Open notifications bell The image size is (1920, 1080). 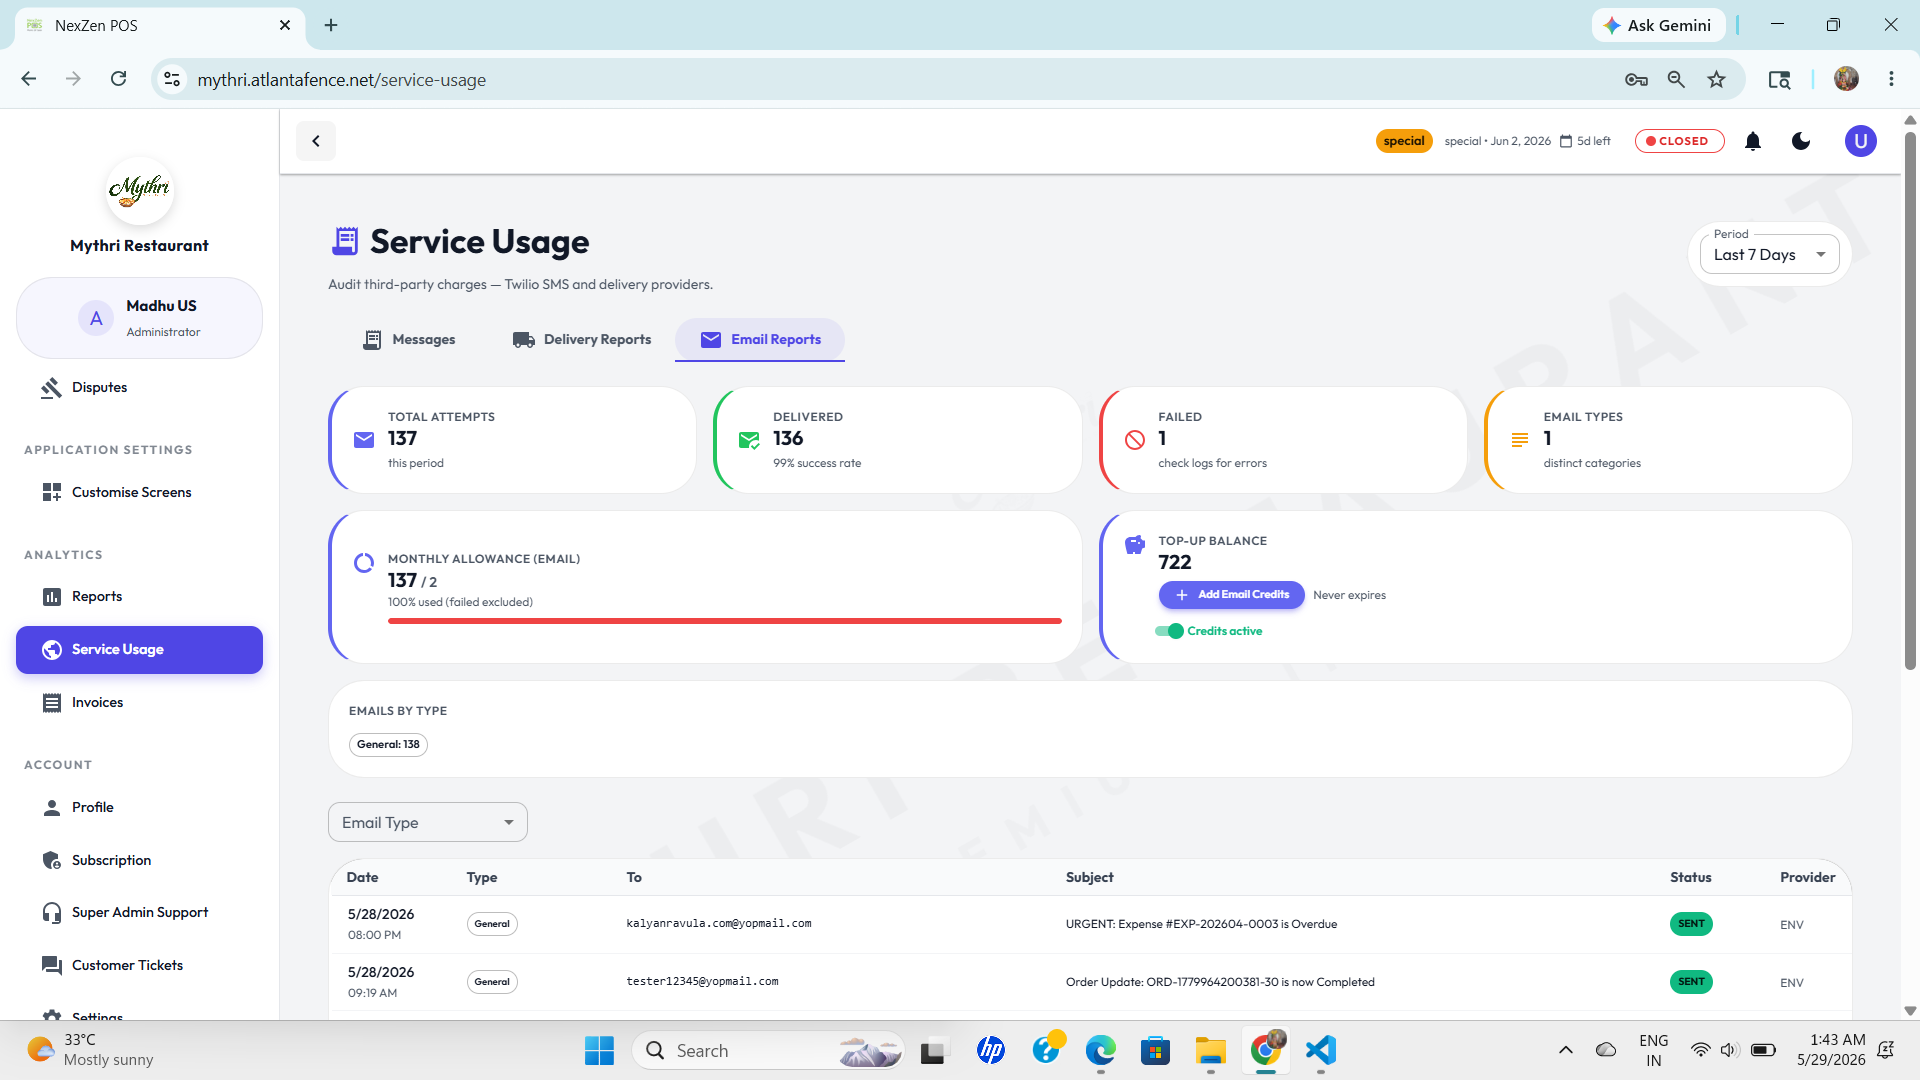pyautogui.click(x=1753, y=141)
